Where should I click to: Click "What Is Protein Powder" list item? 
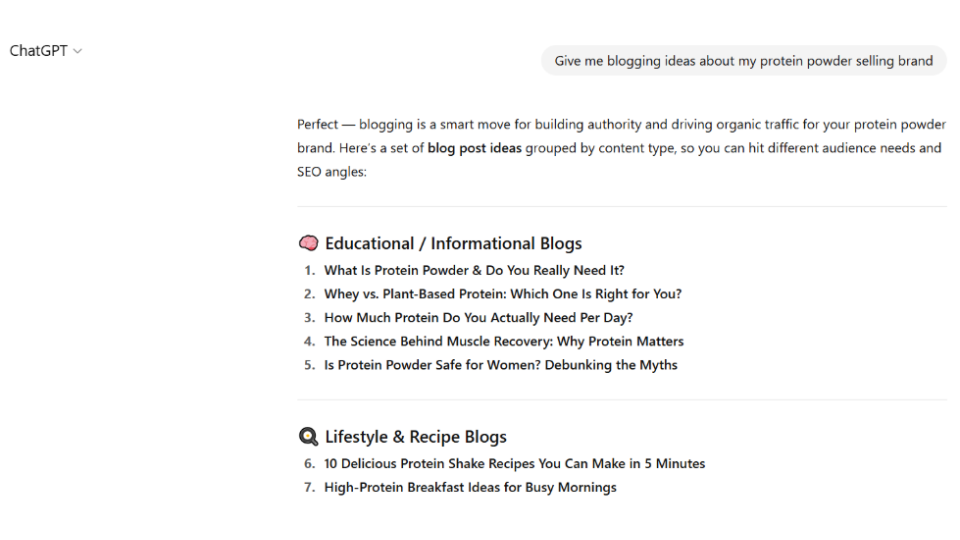(x=474, y=271)
